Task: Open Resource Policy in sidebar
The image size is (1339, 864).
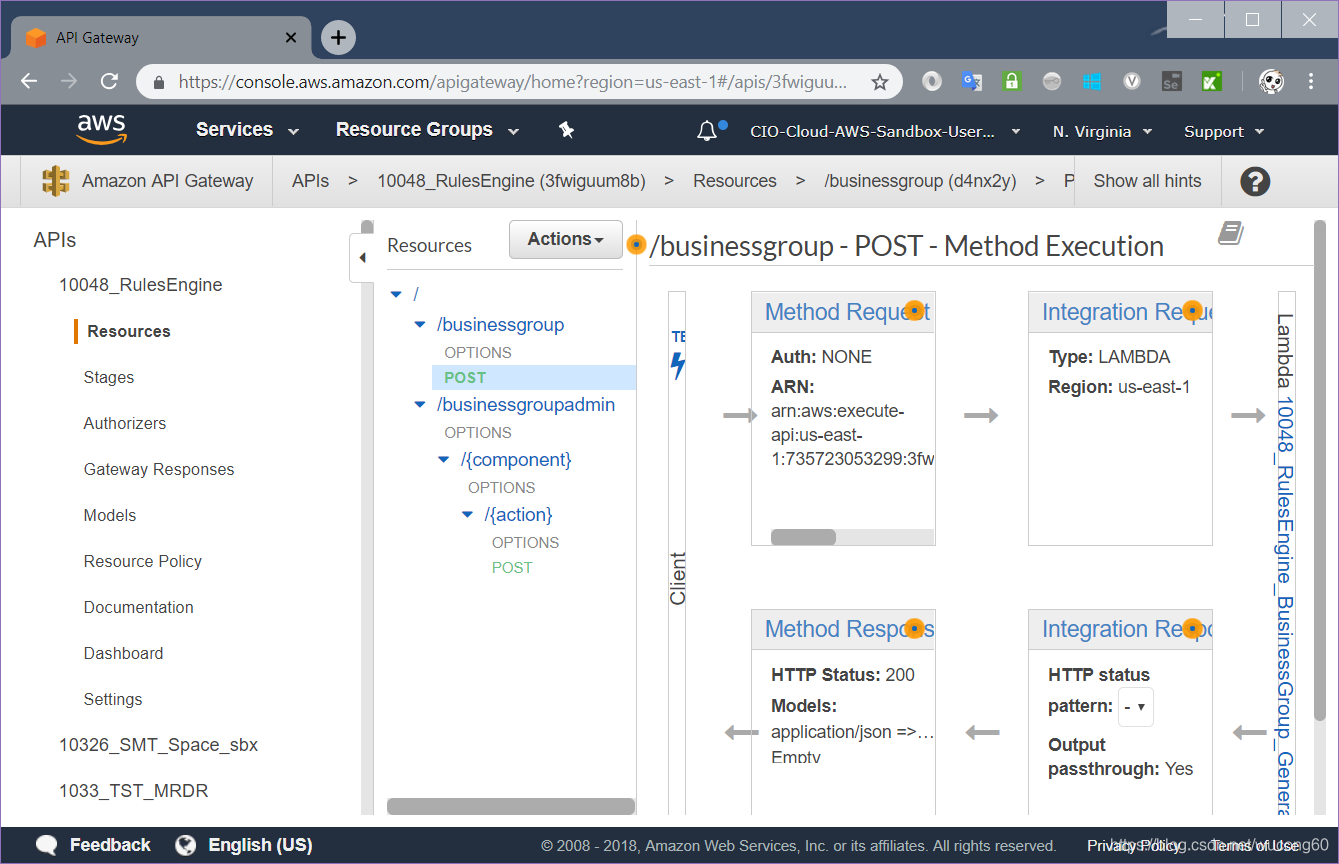Action: pos(143,561)
